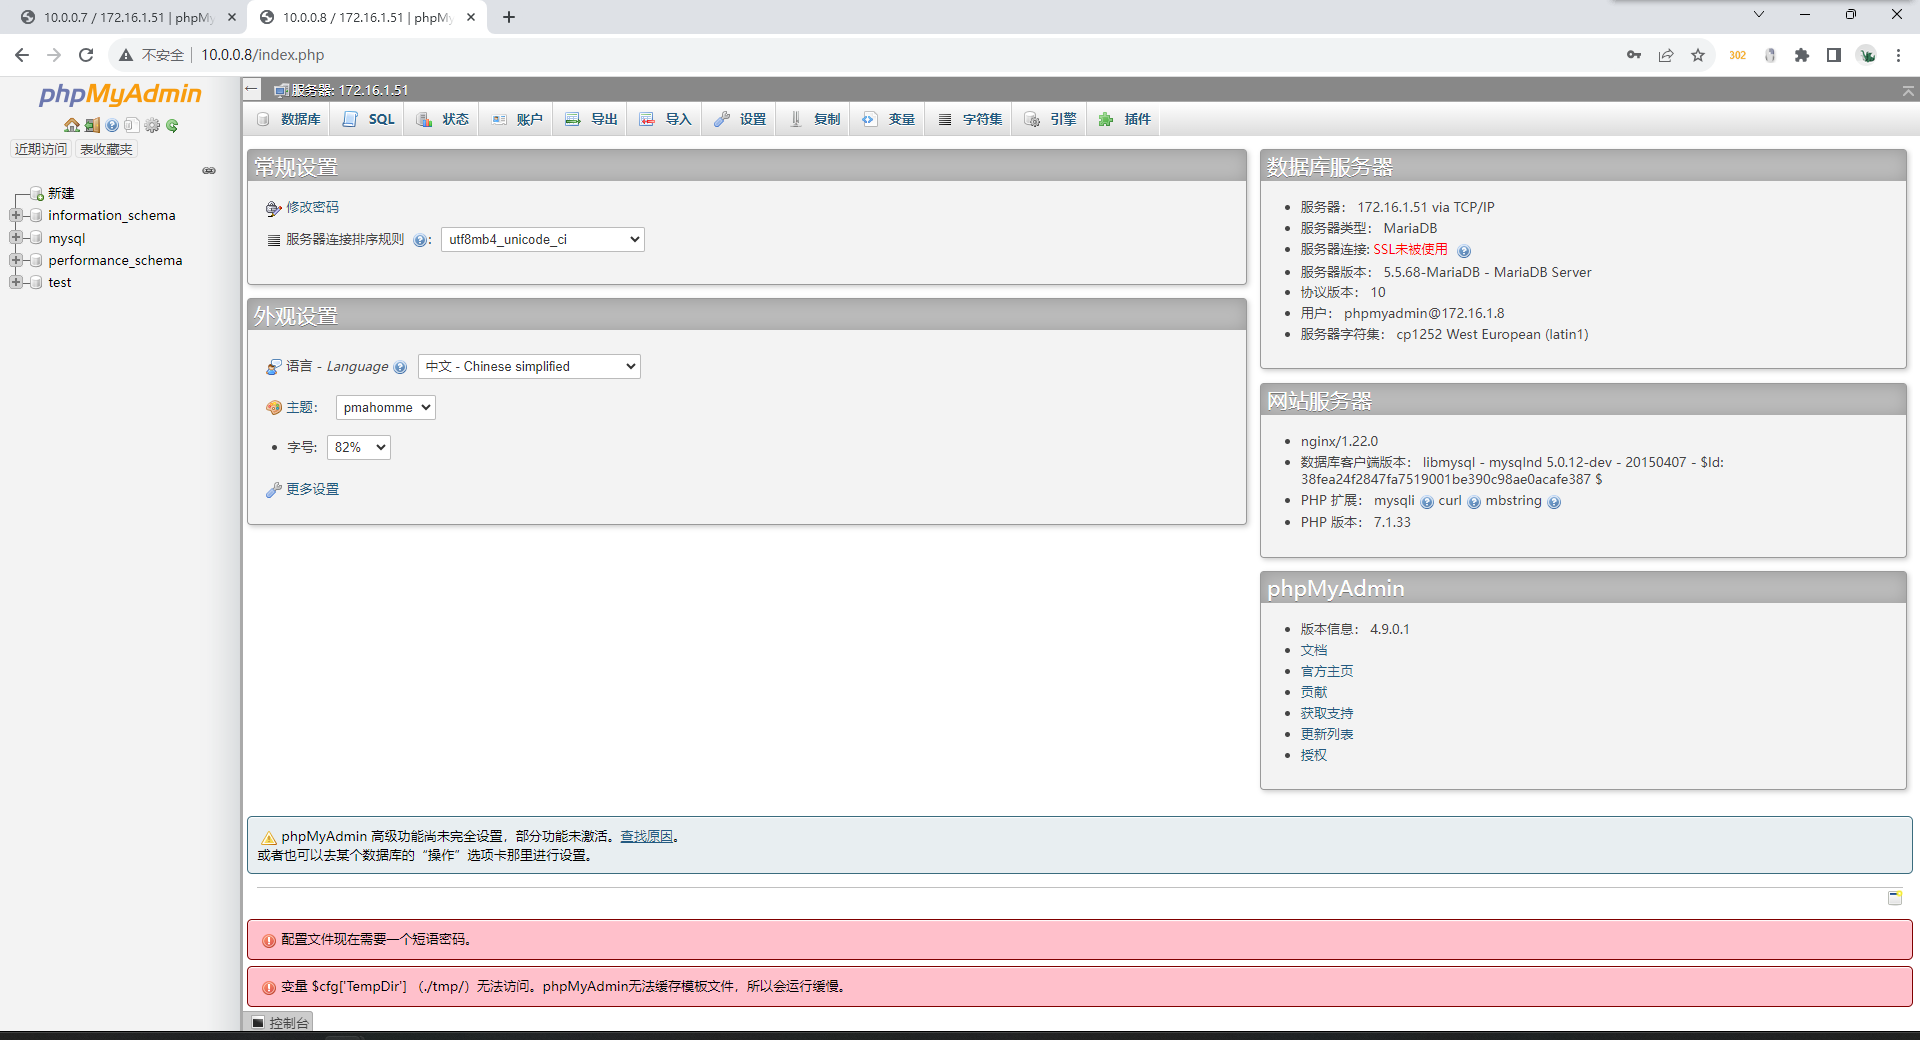Click the help icon after SSL未被使用
The image size is (1920, 1040).
coord(1464,251)
